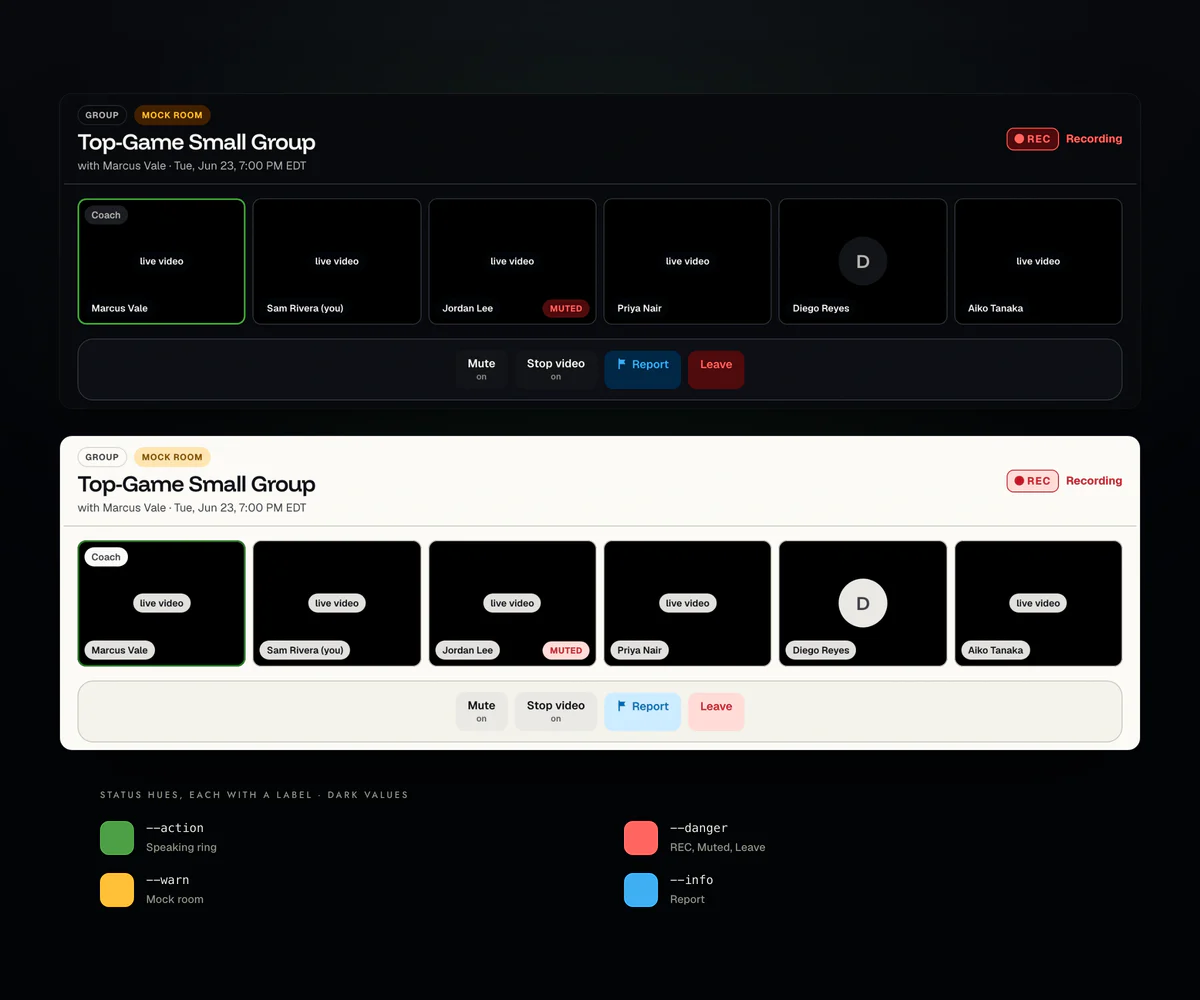1200x1000 pixels.
Task: Click the Marcus Vale name in light panel tile
Action: click(x=120, y=650)
